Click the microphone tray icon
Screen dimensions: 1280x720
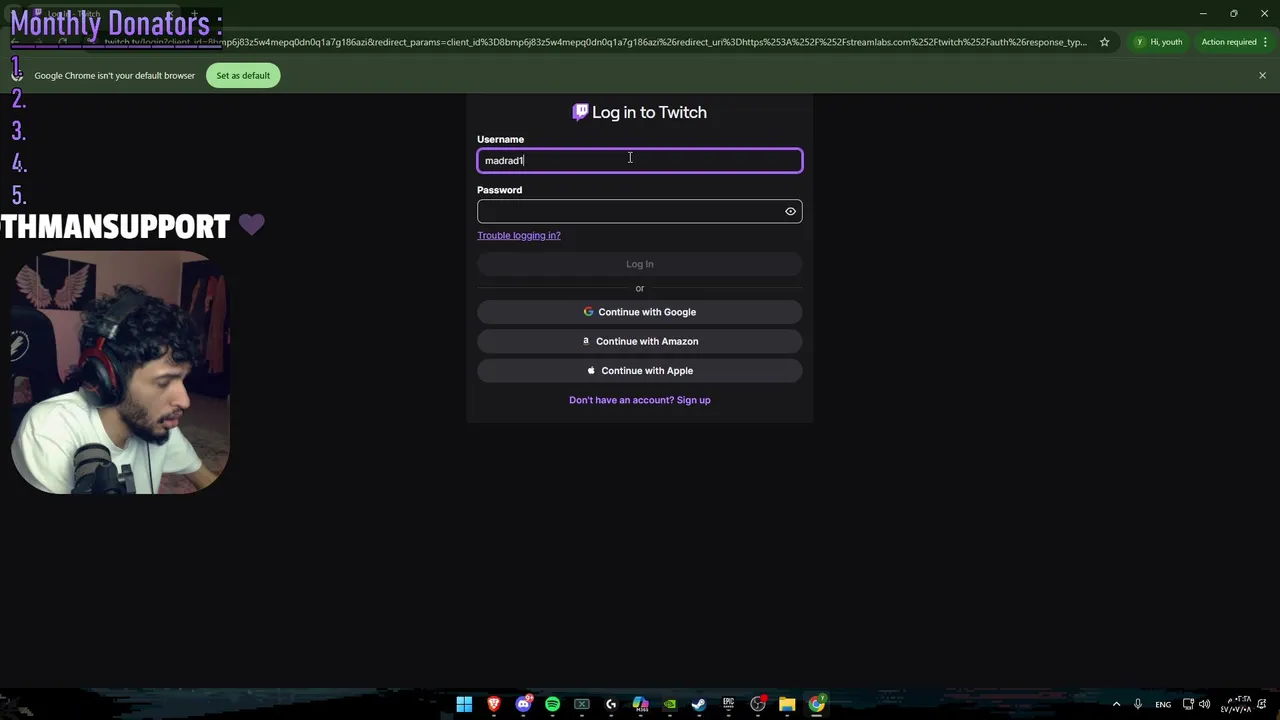1138,704
